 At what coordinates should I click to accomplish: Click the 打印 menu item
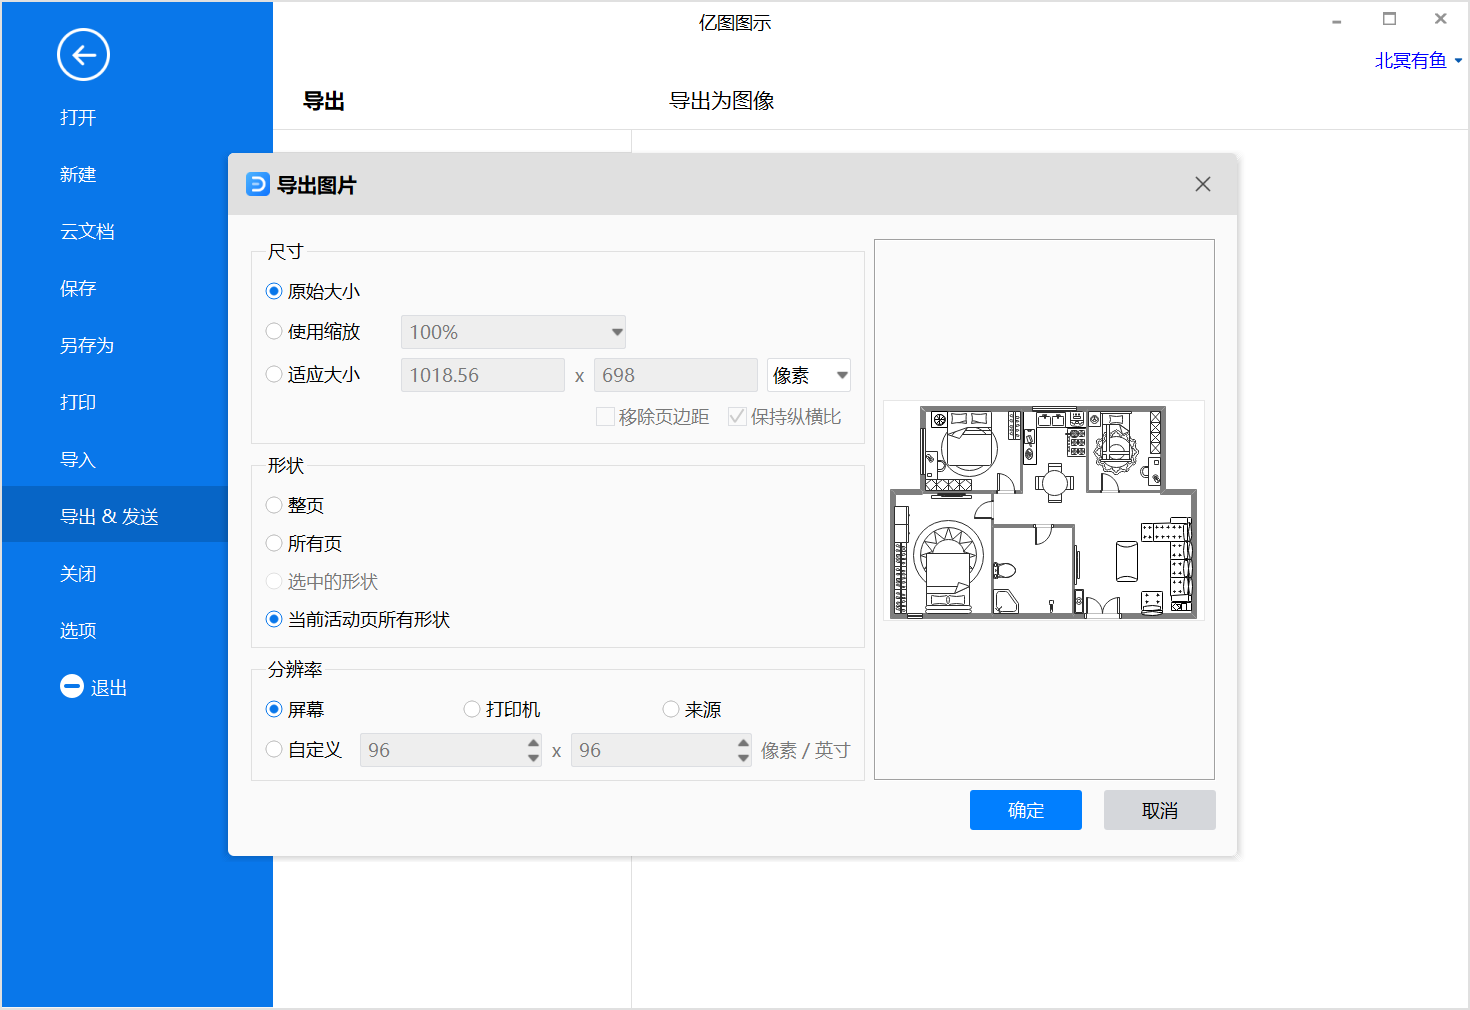78,402
